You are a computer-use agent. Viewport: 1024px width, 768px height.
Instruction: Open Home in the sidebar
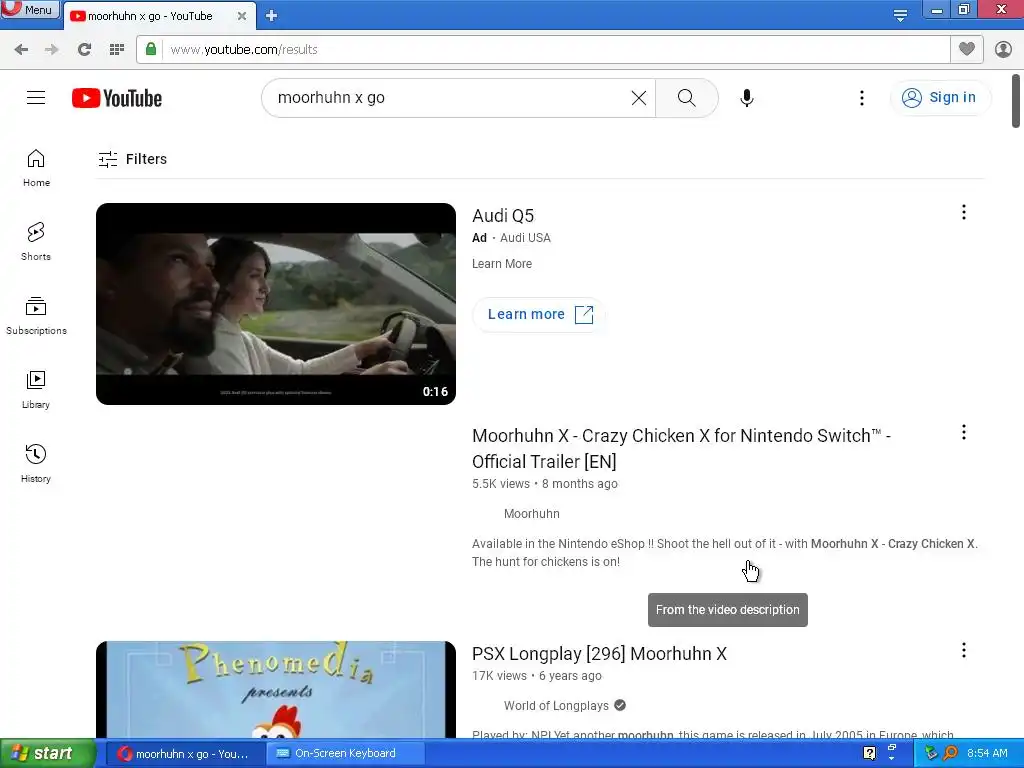click(x=36, y=168)
